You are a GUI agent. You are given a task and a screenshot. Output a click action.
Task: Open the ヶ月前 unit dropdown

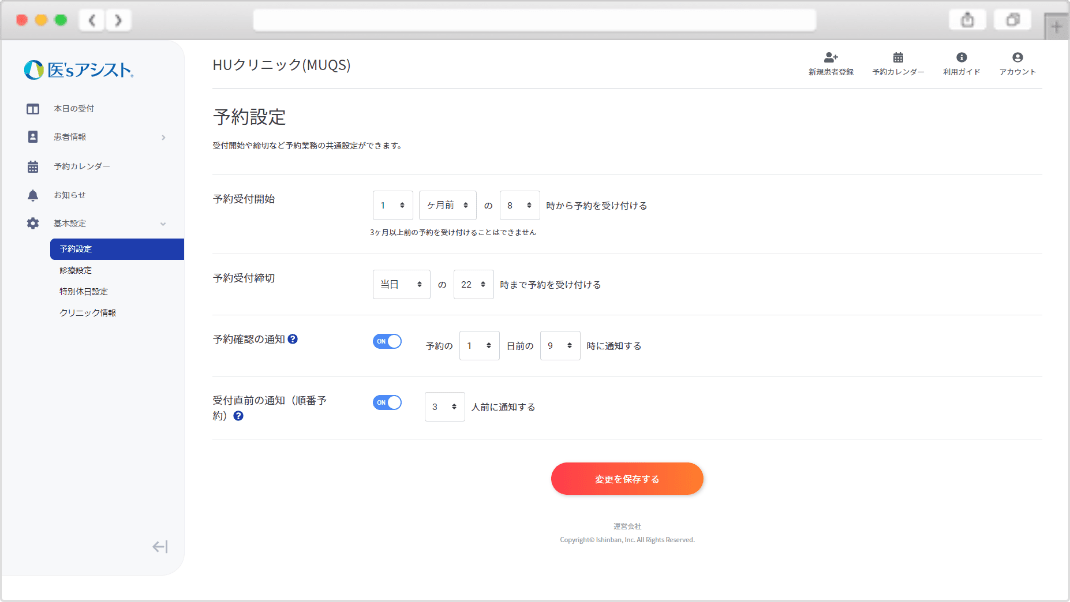[x=447, y=205]
